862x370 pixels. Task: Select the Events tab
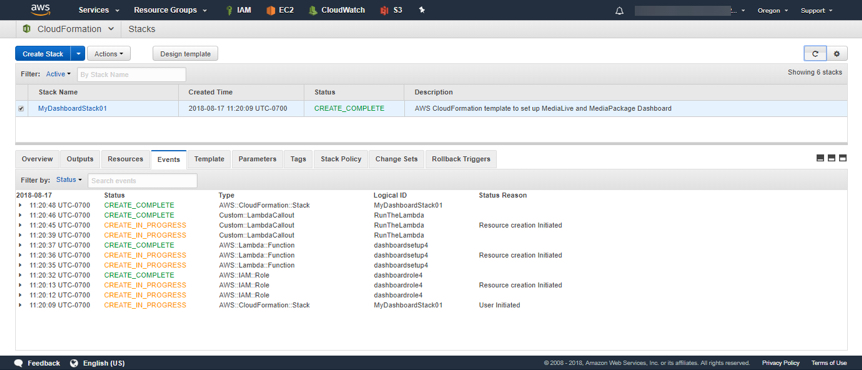pos(169,159)
